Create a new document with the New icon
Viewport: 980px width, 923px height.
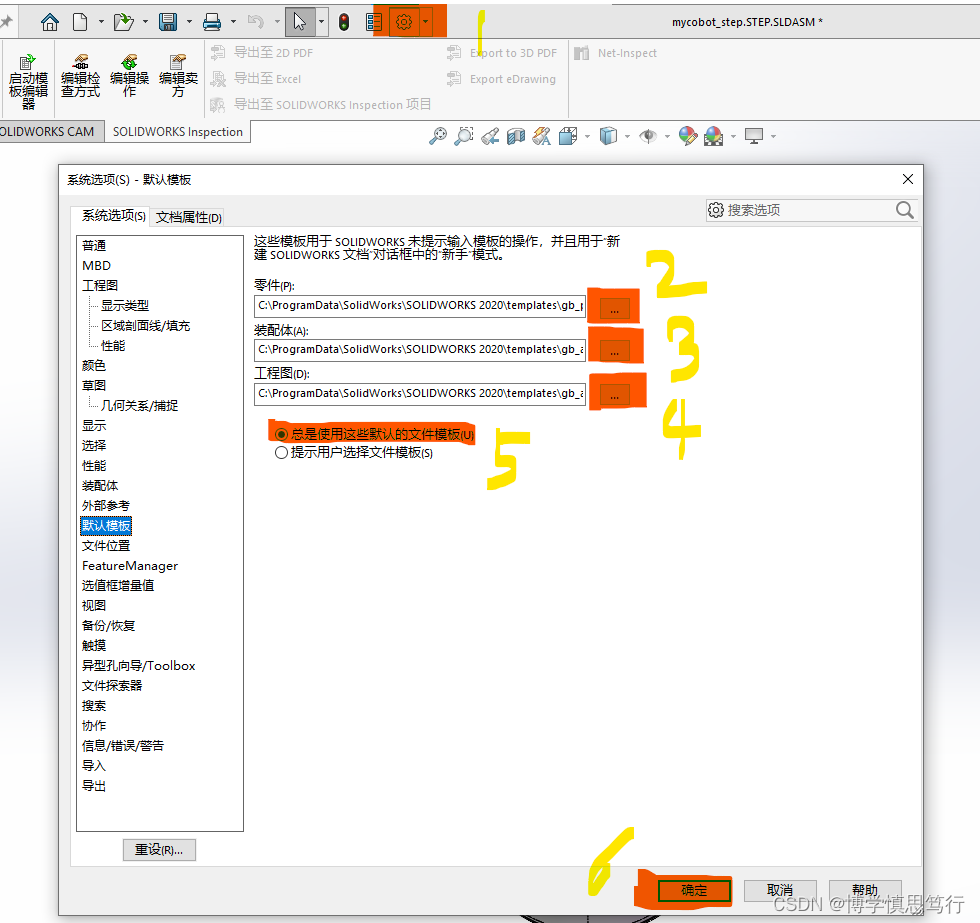point(80,22)
